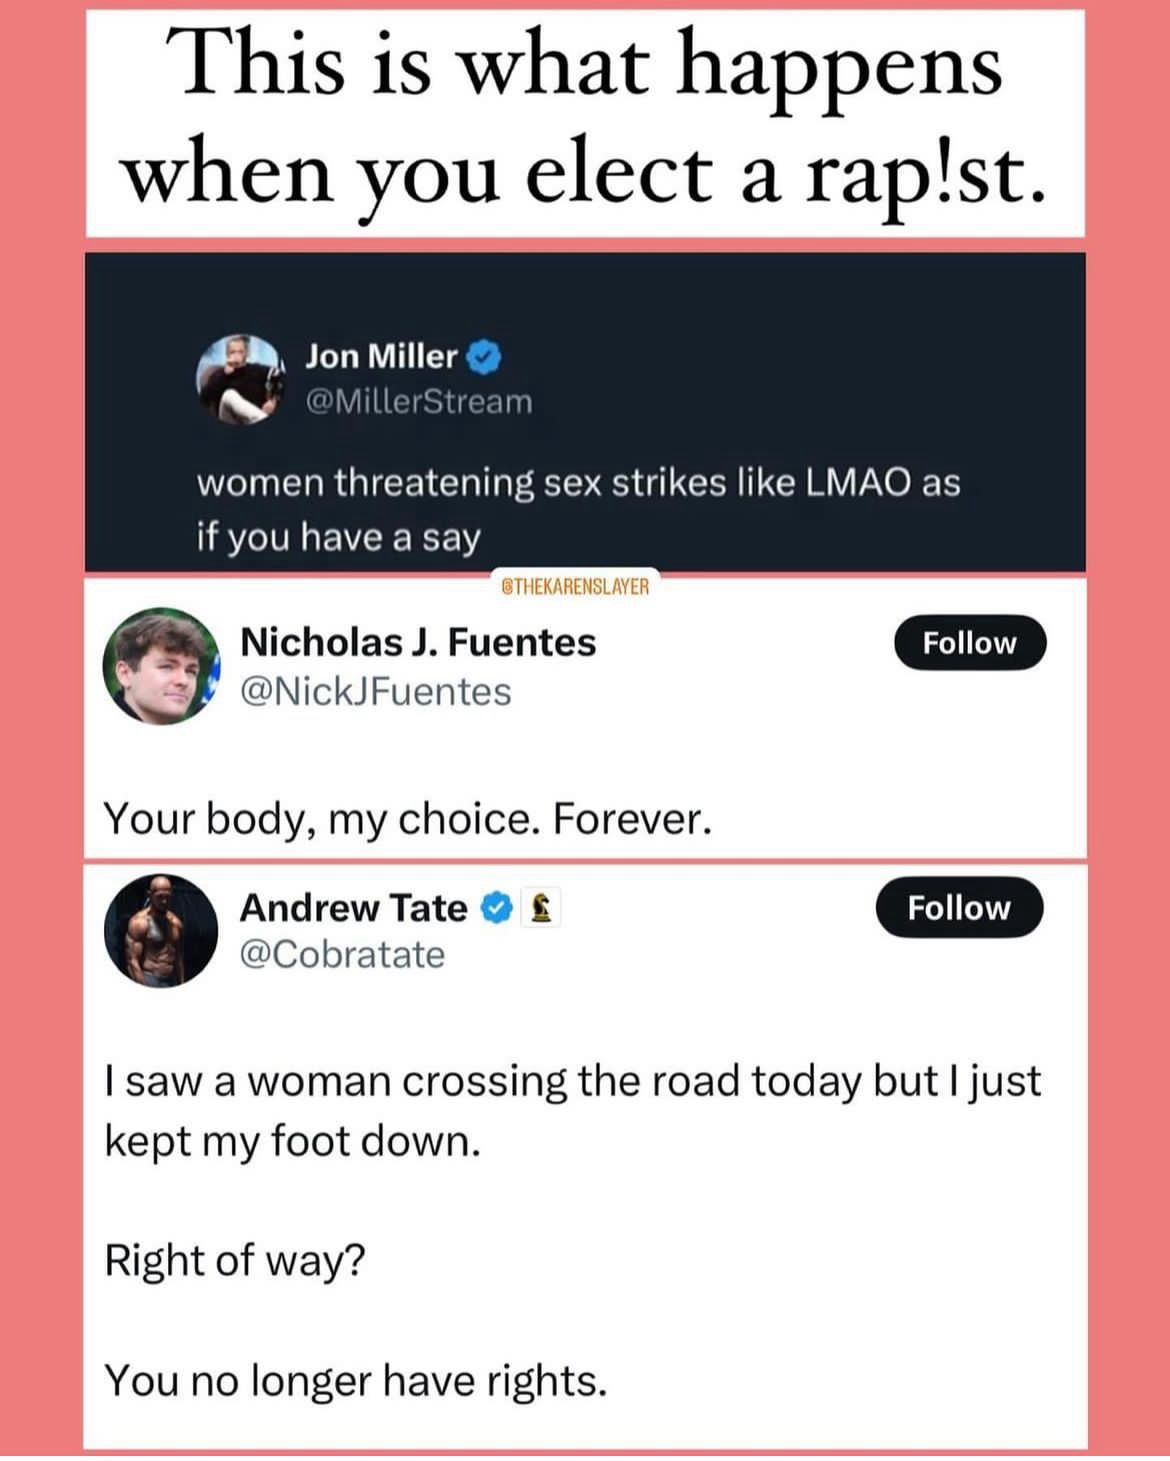Visit the @NickJFuentes handle

coord(376,692)
